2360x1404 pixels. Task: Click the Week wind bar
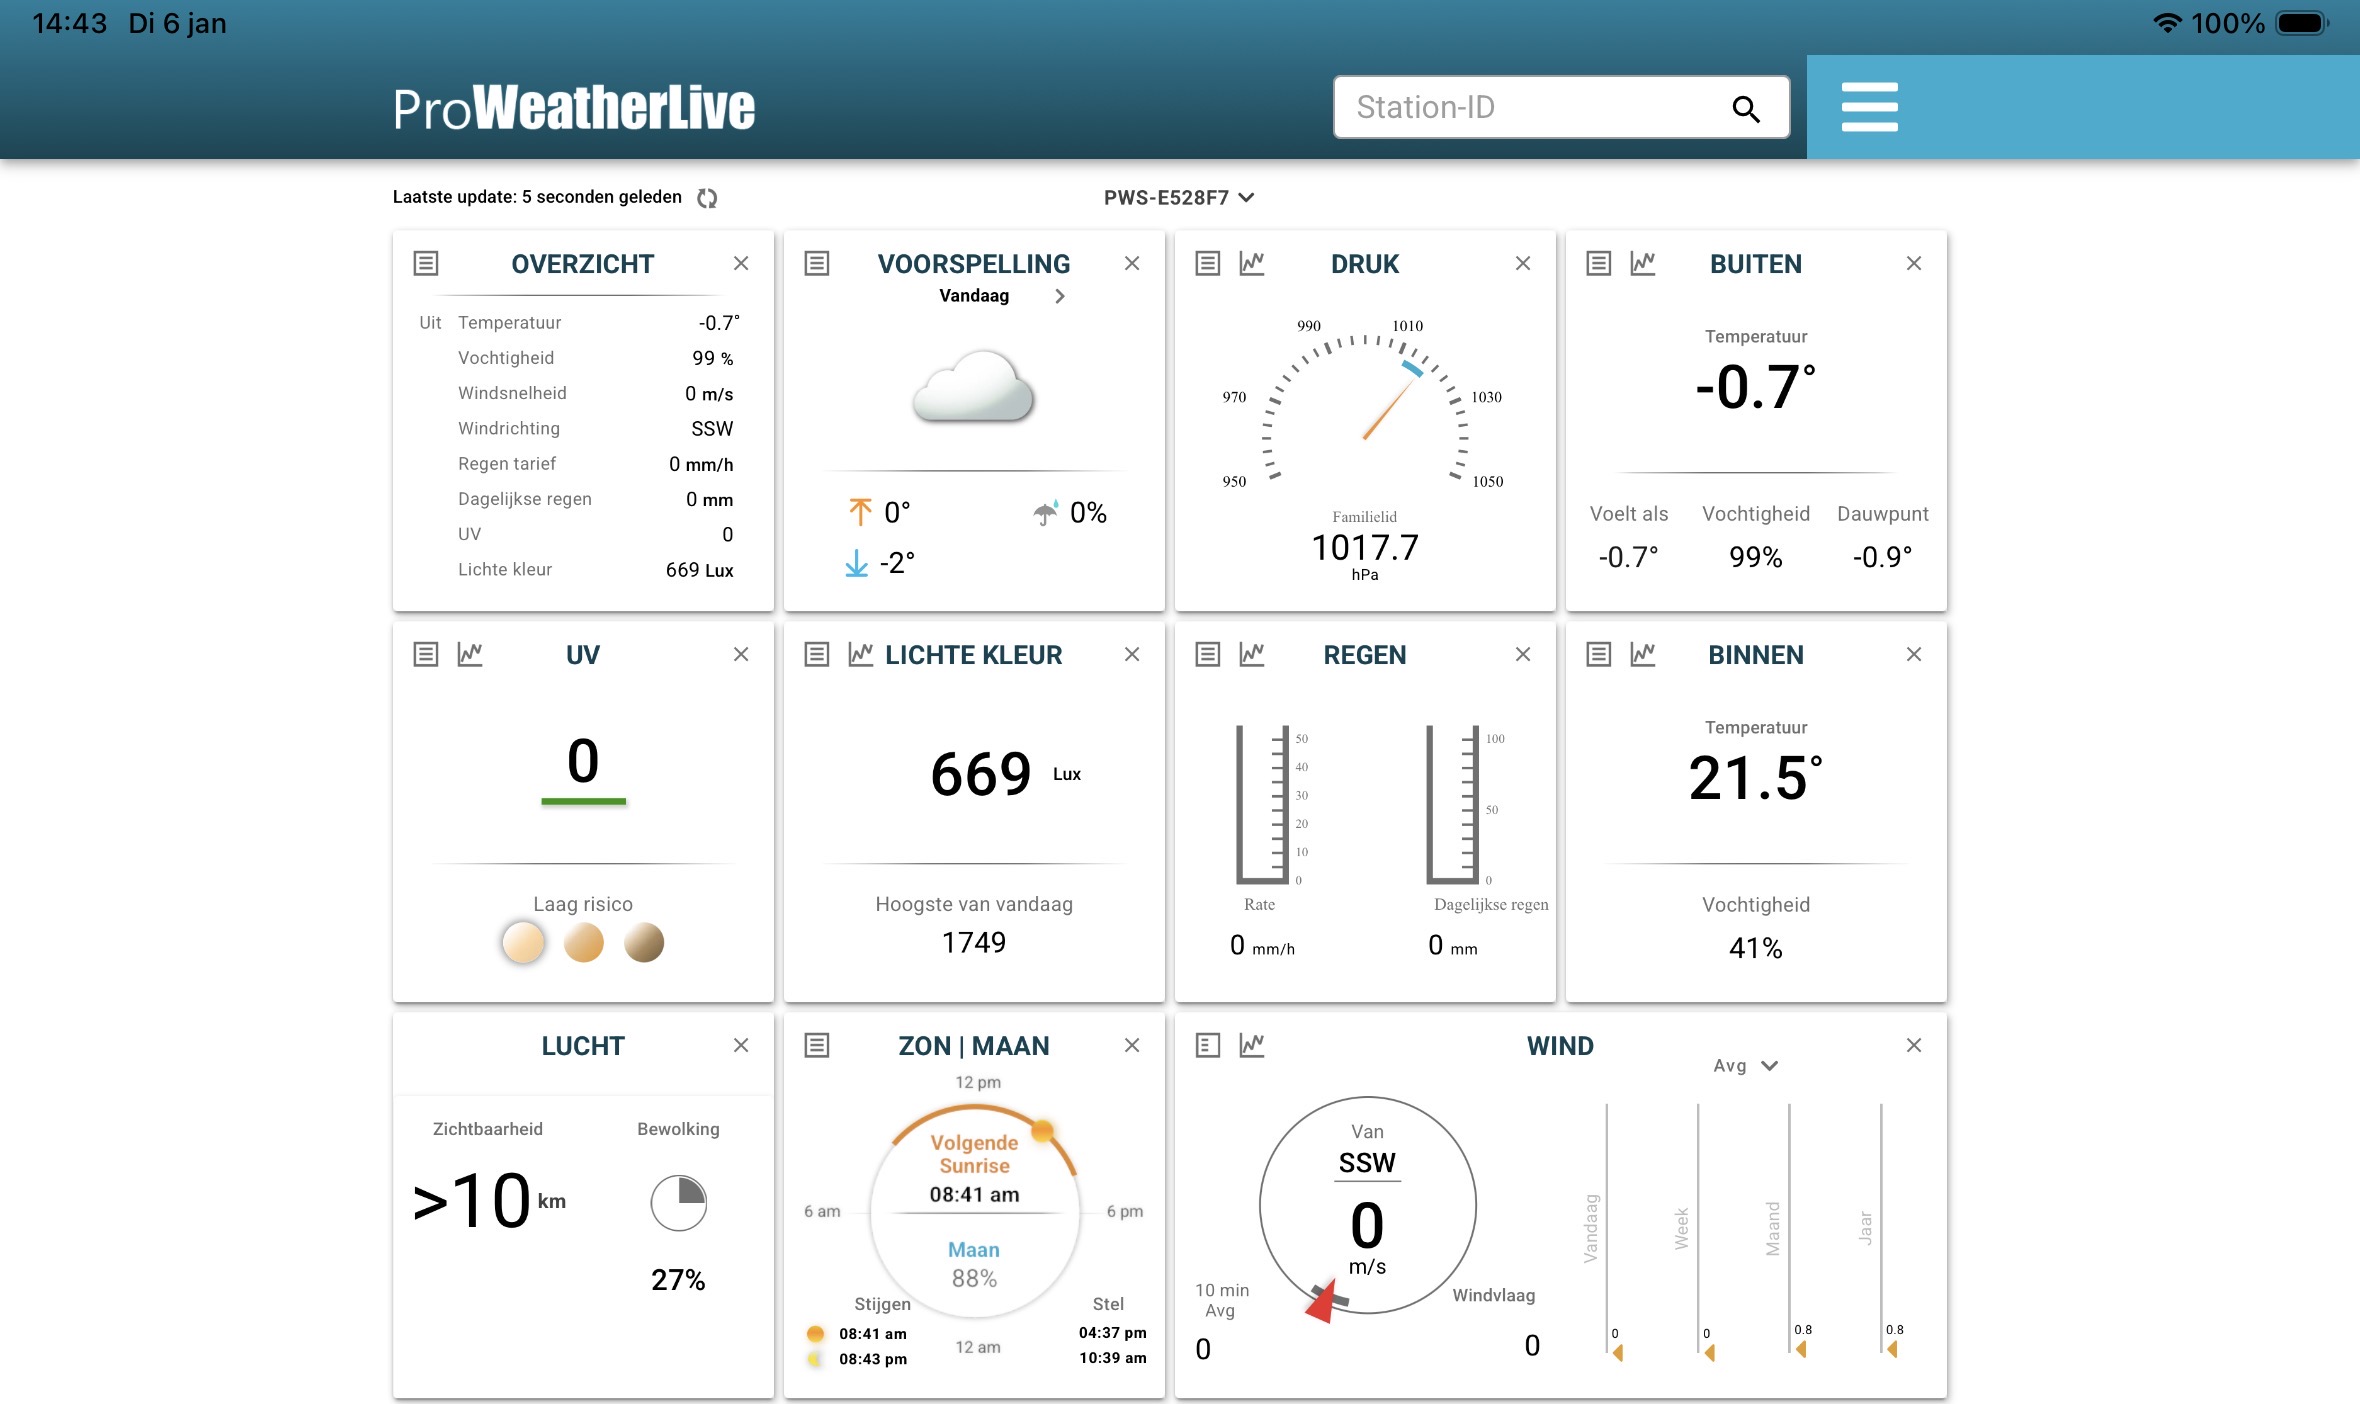click(1698, 1231)
